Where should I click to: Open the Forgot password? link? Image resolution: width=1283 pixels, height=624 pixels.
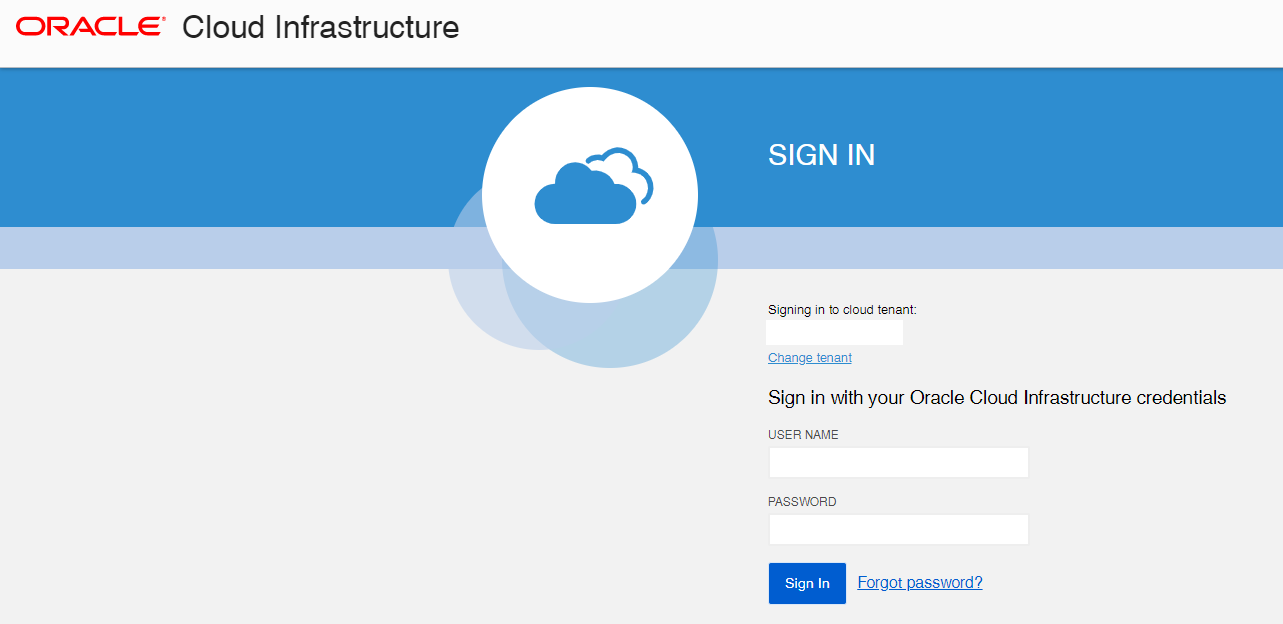920,582
